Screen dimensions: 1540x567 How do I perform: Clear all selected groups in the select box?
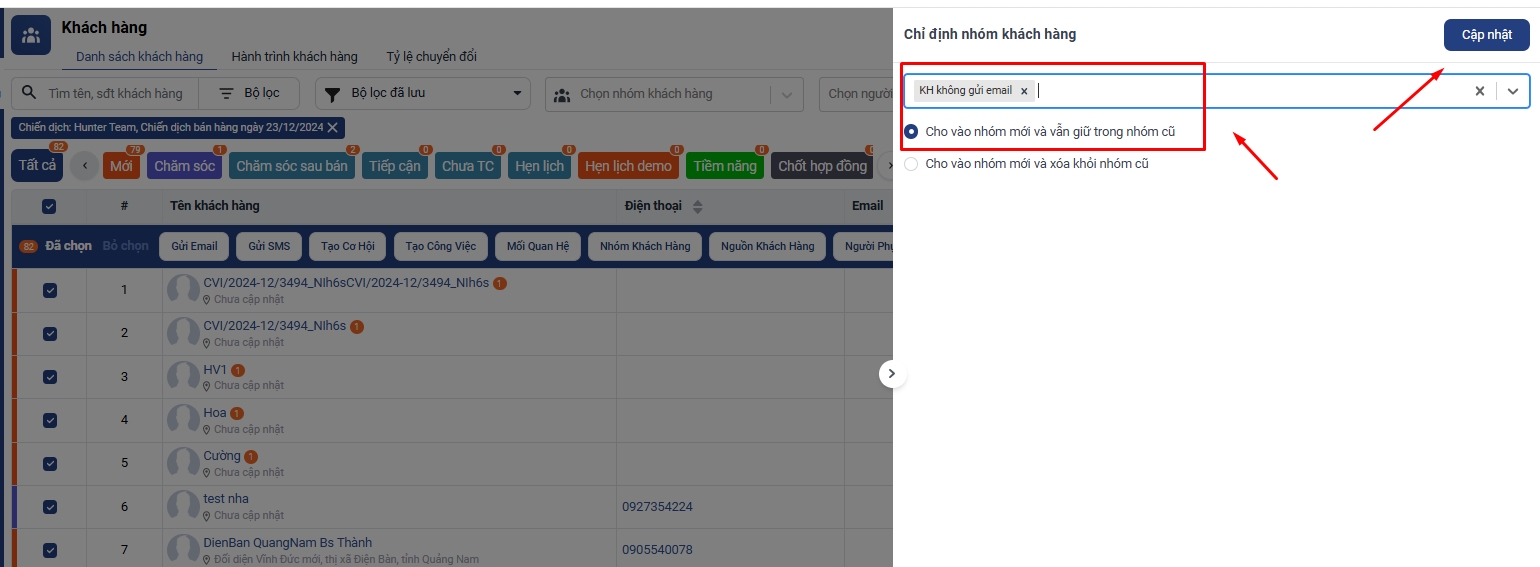coord(1479,91)
